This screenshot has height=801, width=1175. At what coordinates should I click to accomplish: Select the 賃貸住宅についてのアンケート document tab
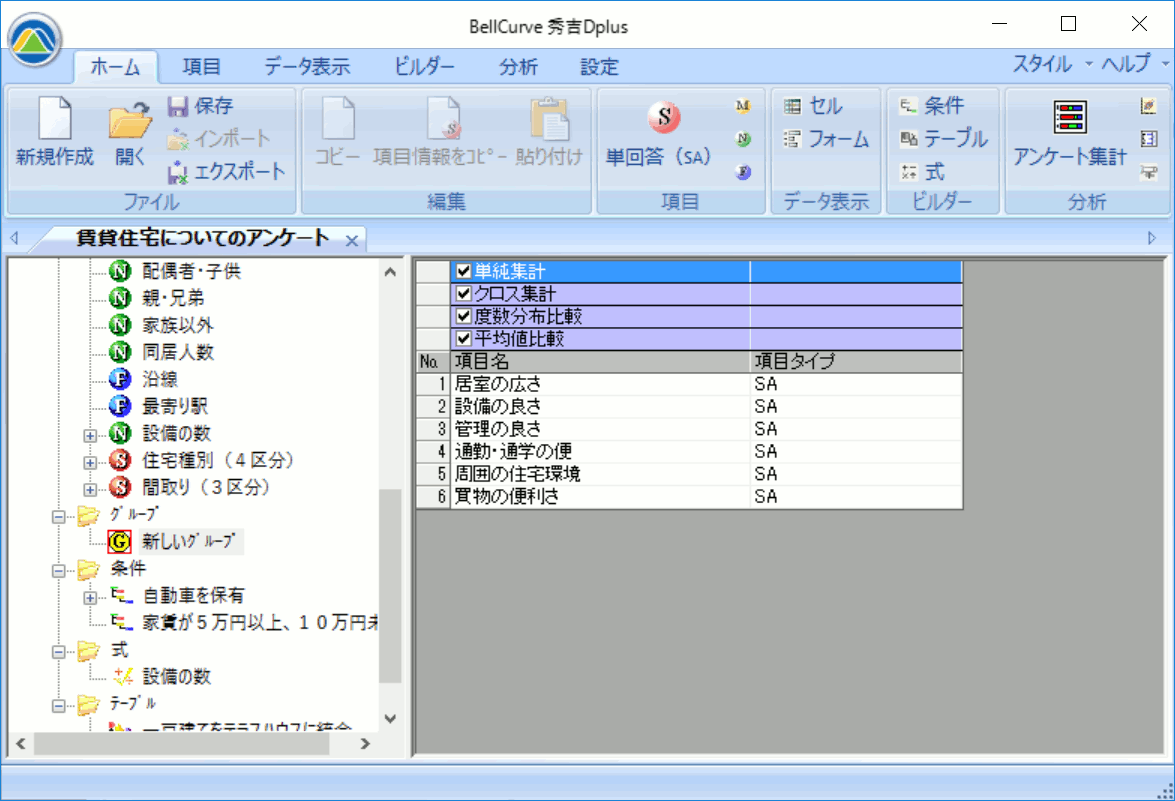click(x=202, y=238)
